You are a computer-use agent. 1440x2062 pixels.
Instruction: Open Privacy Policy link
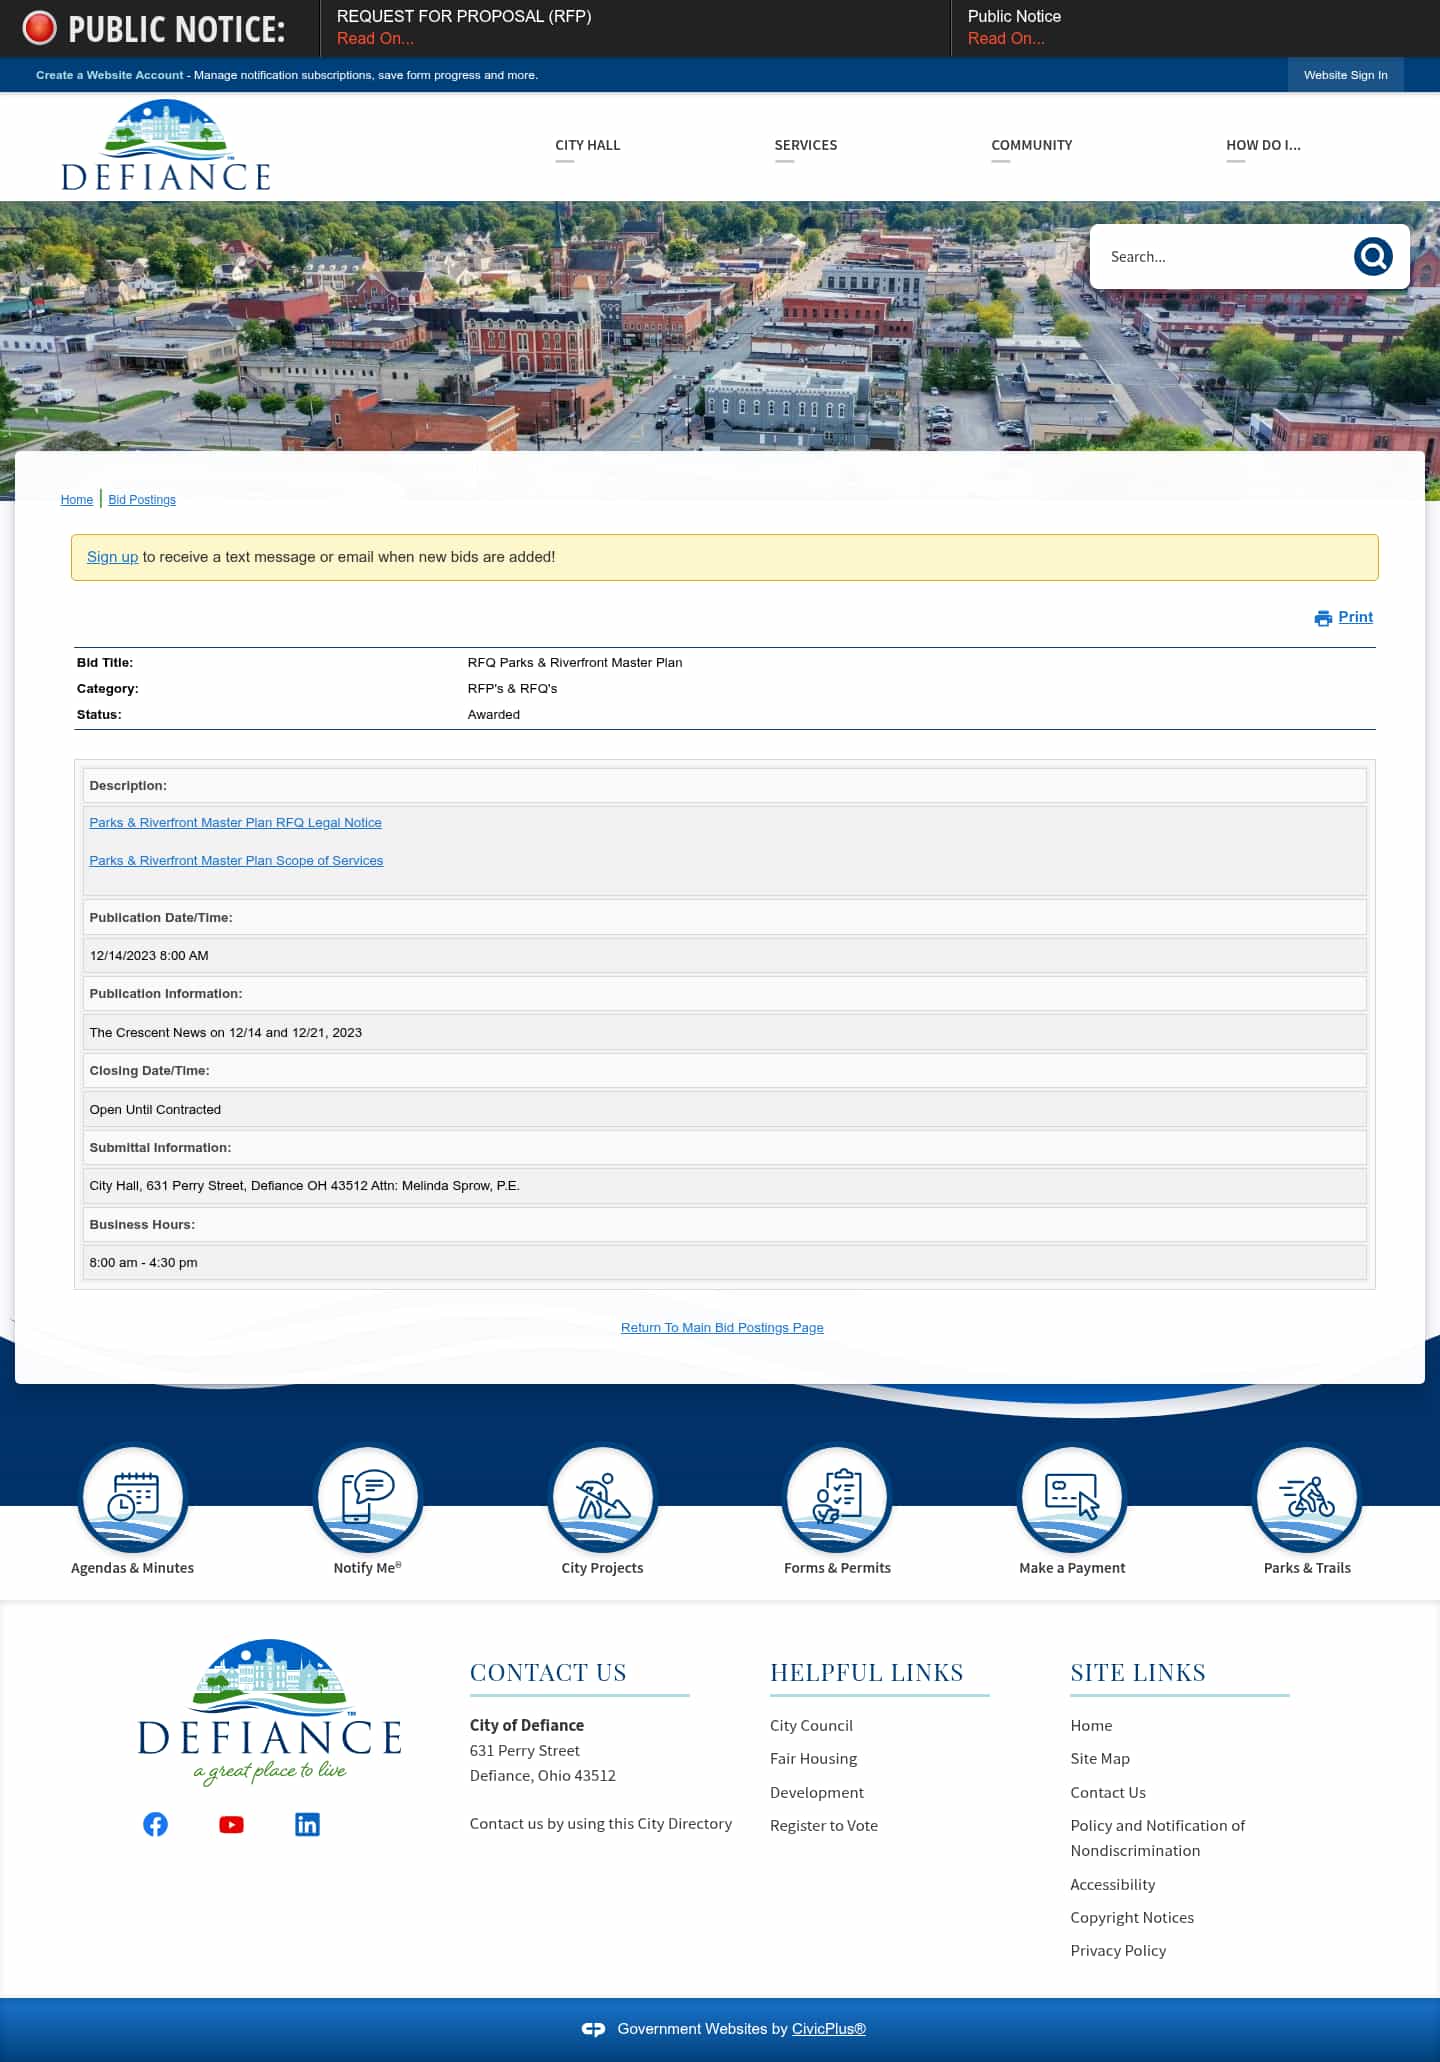click(1118, 1951)
